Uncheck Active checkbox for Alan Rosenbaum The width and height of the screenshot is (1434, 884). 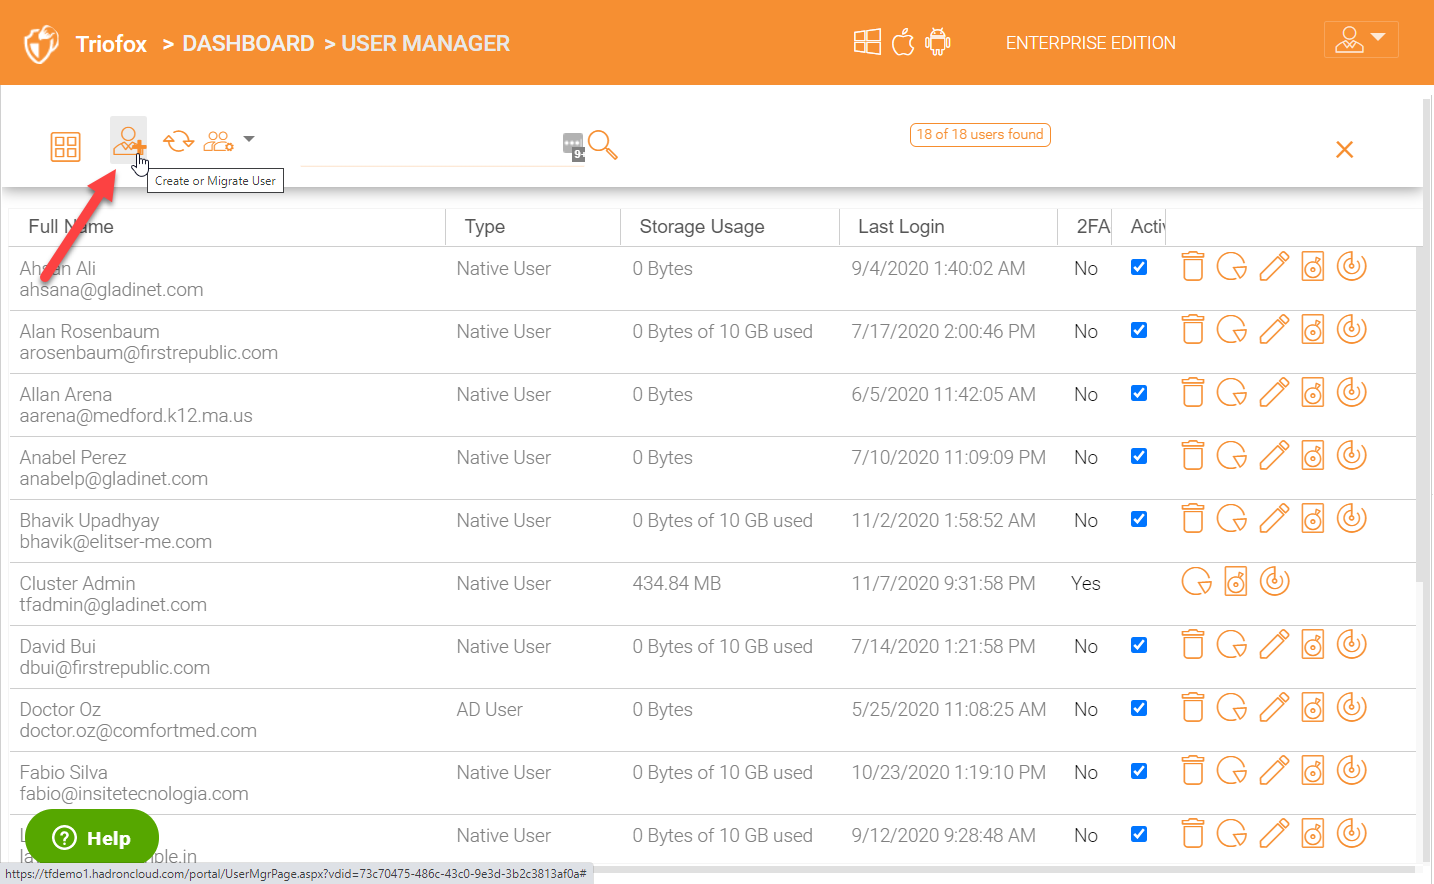1139,330
